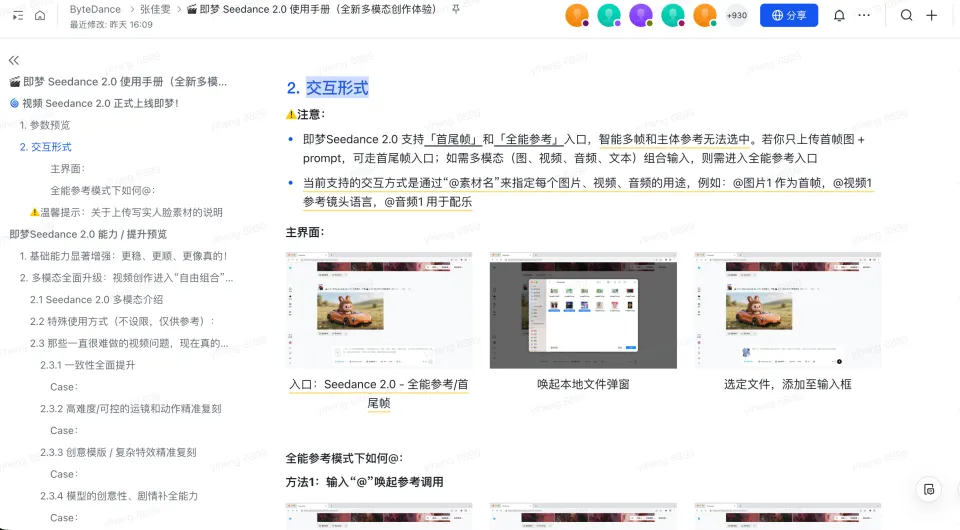Open the 选定文件 添加至输入框 screenshot

pyautogui.click(x=787, y=310)
